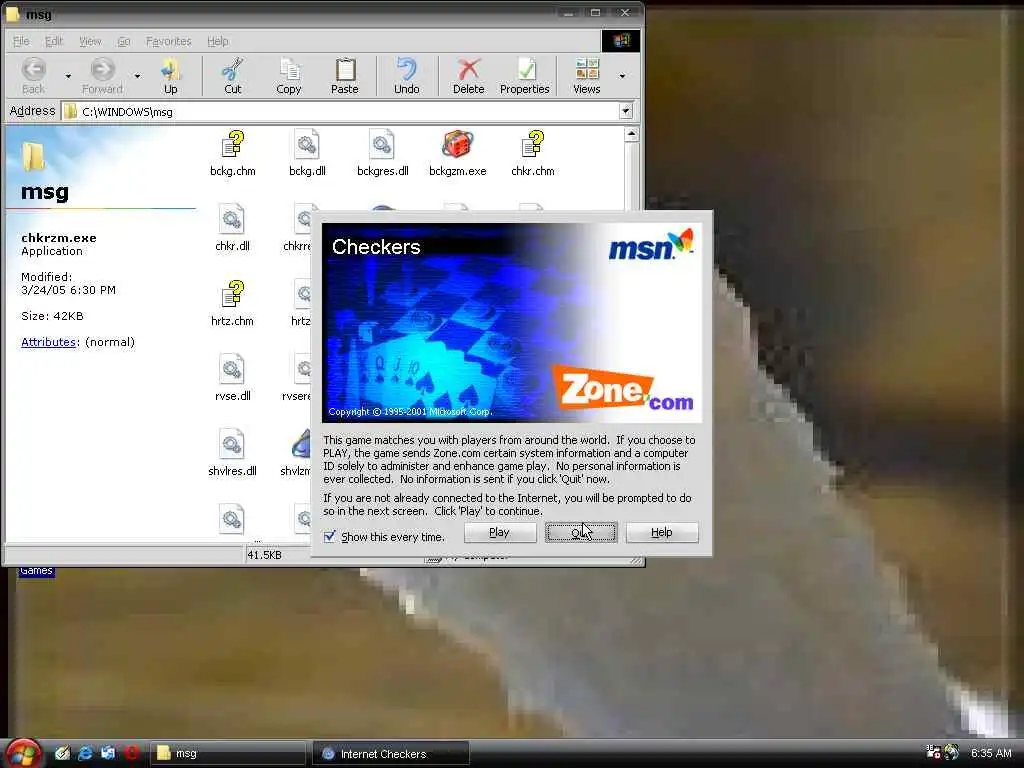1024x768 pixels.
Task: Click the Attributes link
Action: 48,342
